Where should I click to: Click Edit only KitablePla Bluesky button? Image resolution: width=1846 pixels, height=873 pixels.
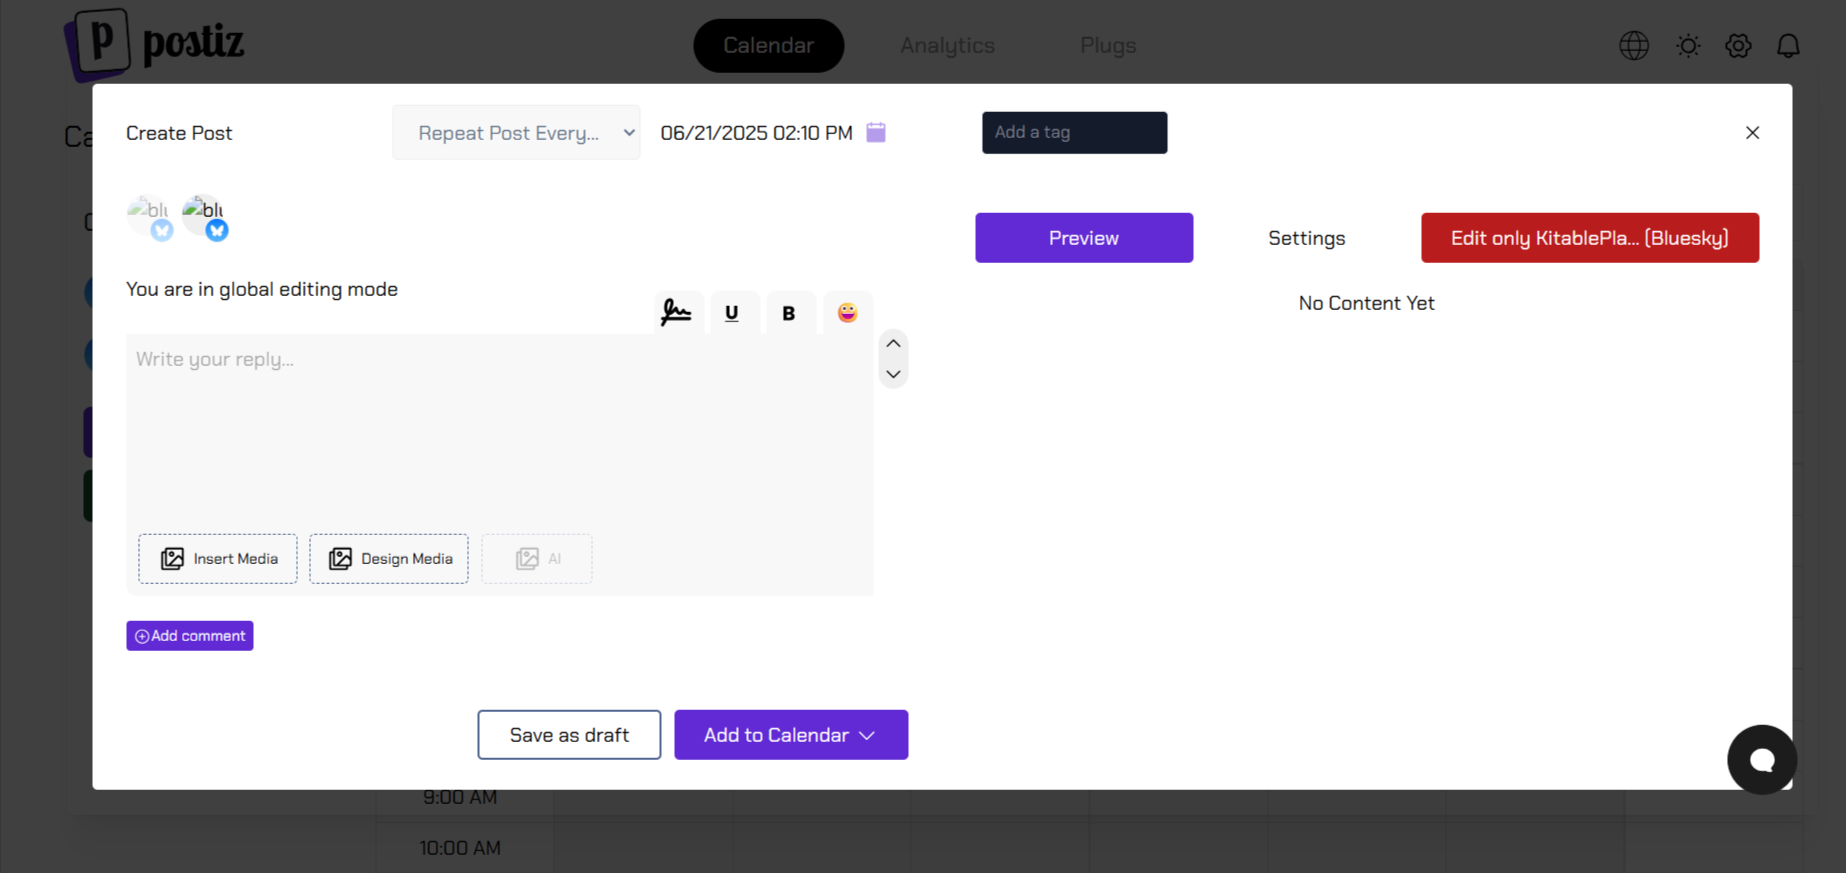[1589, 238]
